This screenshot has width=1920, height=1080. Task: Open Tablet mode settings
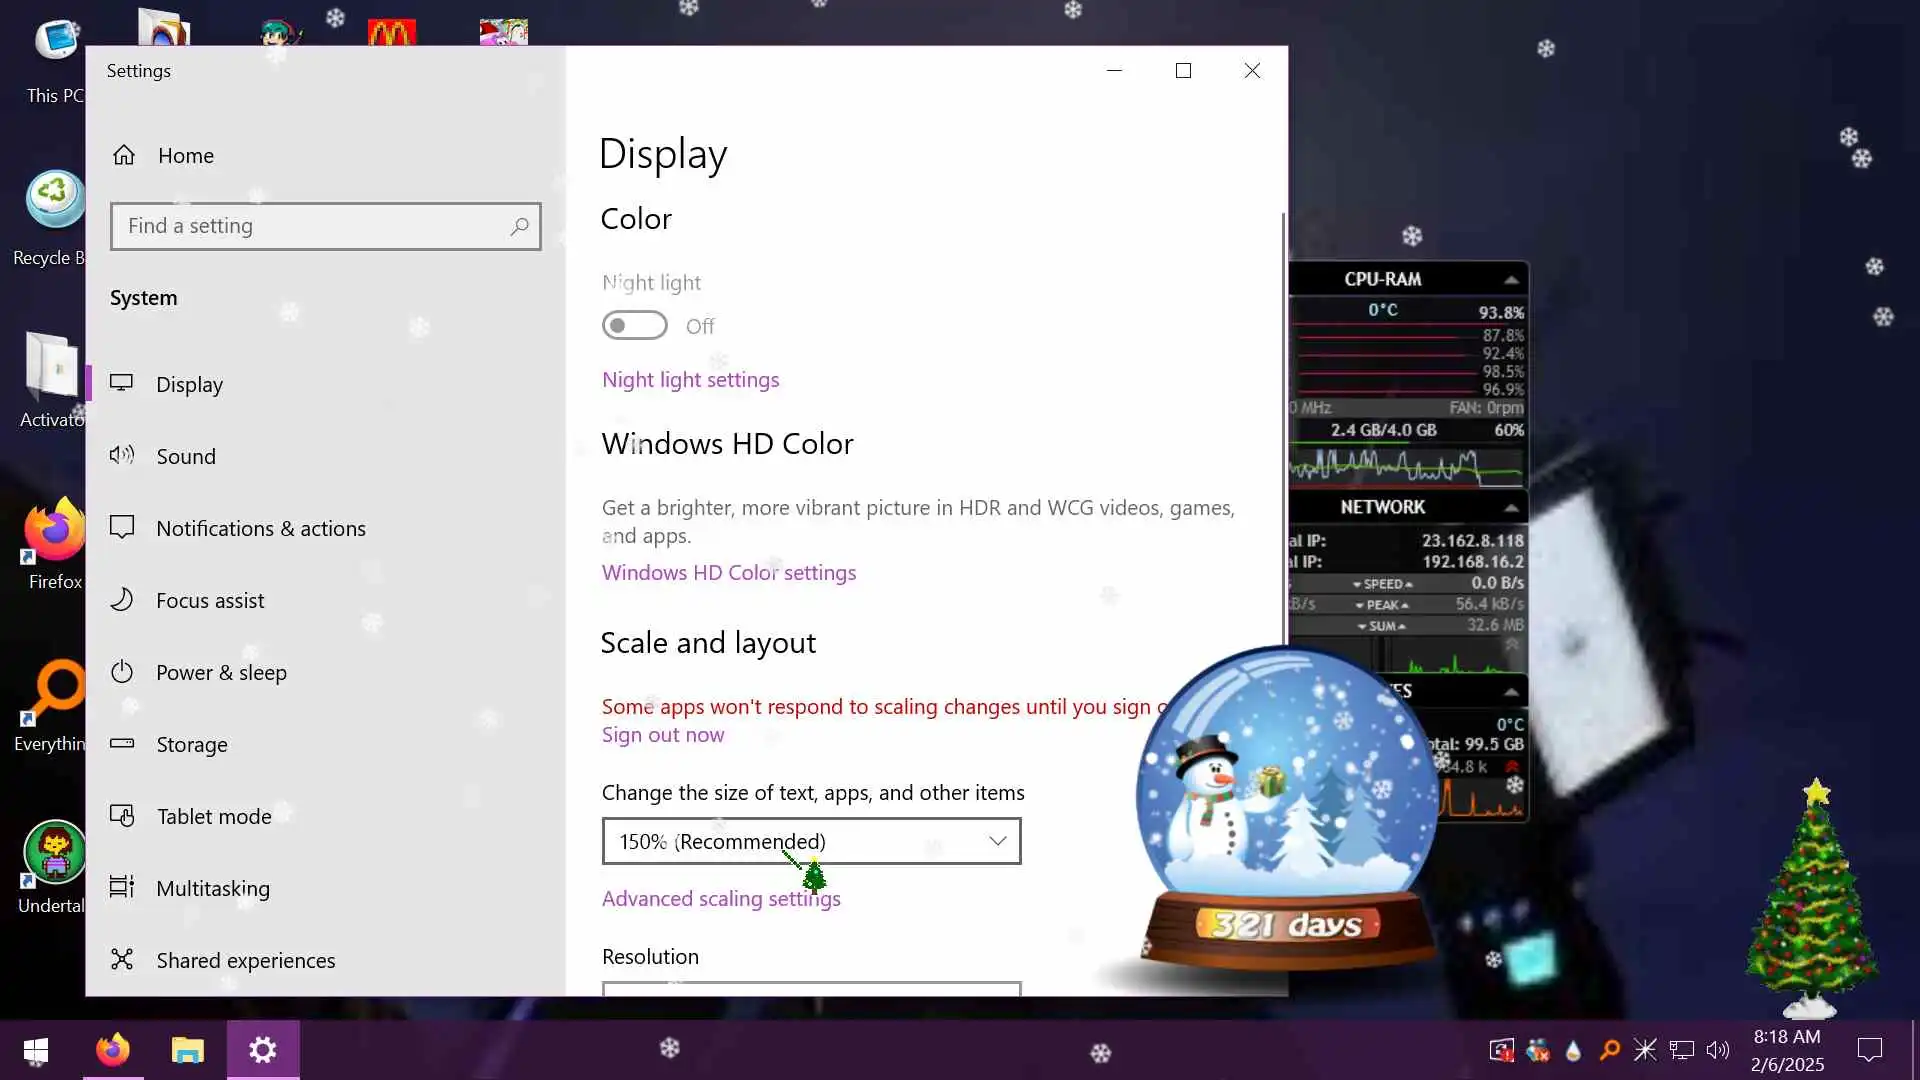(x=213, y=816)
